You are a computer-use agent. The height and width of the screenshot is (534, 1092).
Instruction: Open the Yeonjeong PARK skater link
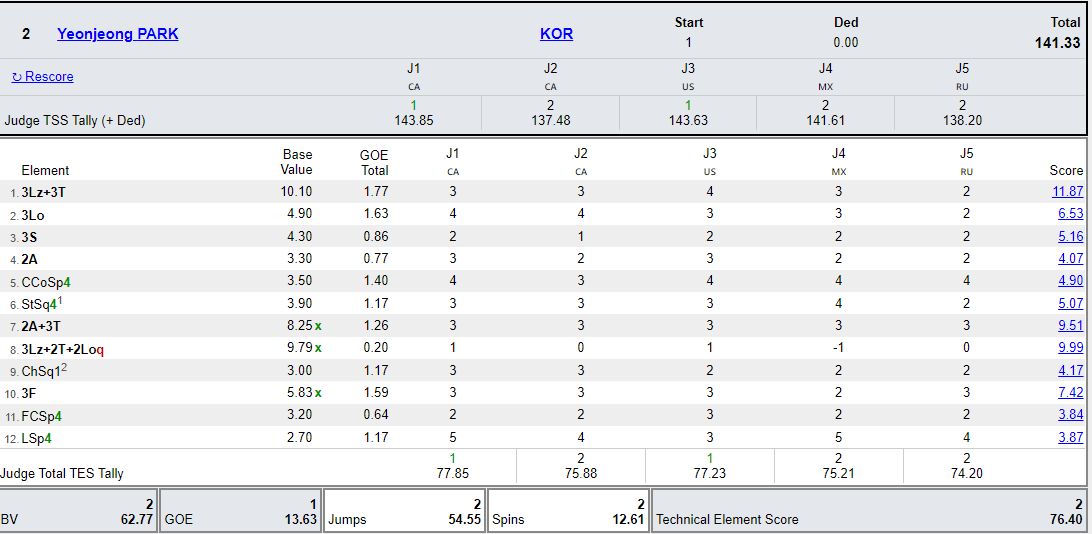(x=117, y=34)
